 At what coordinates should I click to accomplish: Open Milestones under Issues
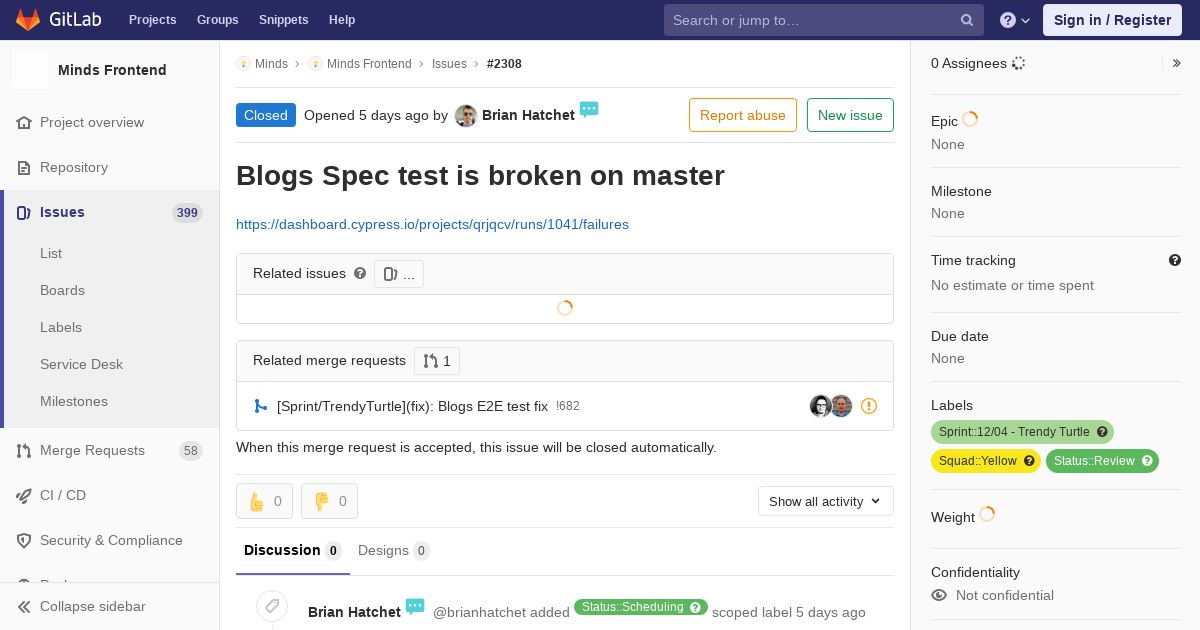click(74, 401)
